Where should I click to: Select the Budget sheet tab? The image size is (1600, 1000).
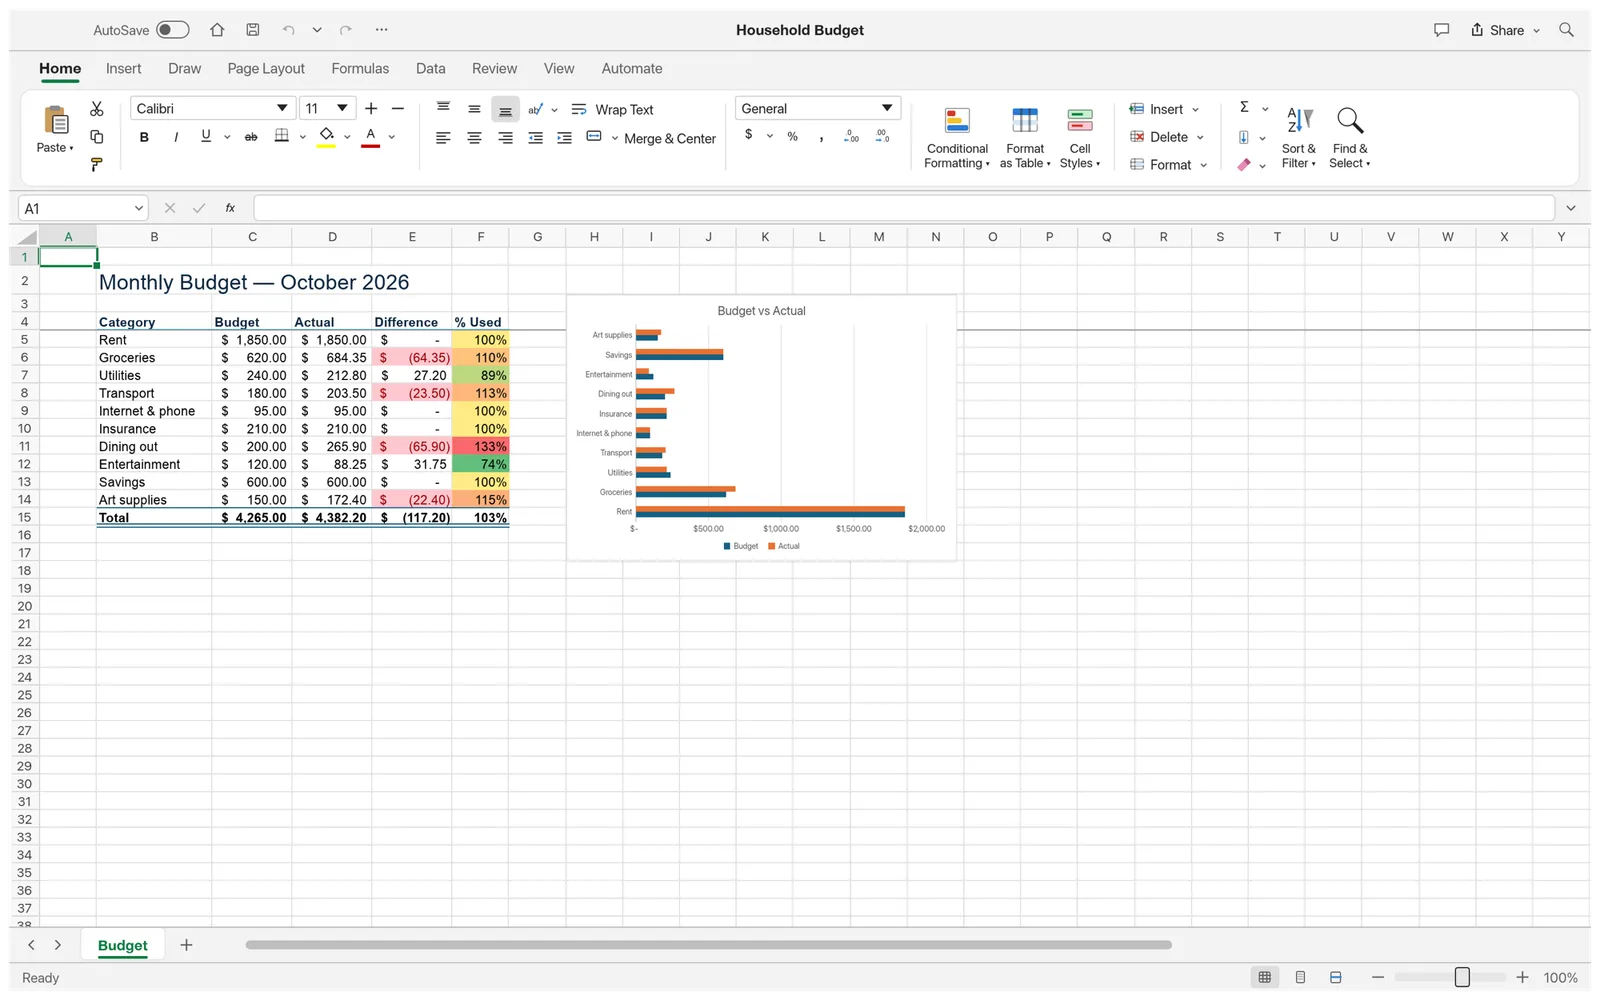pyautogui.click(x=122, y=945)
